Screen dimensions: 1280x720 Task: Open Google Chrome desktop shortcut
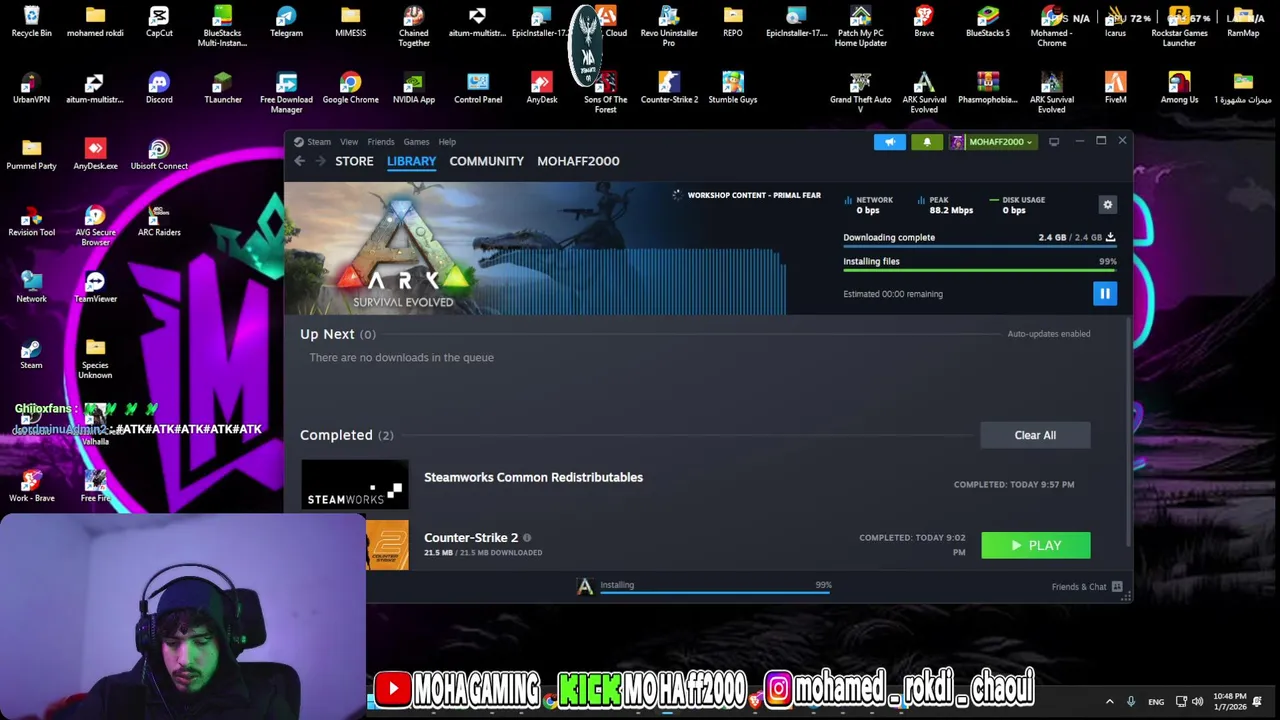pos(350,88)
